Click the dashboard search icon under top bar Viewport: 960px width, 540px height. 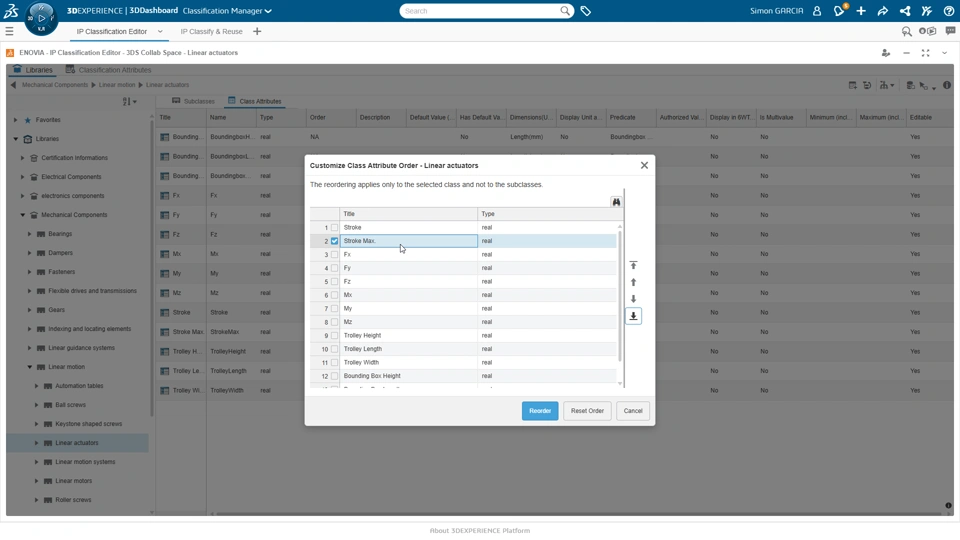pos(907,31)
